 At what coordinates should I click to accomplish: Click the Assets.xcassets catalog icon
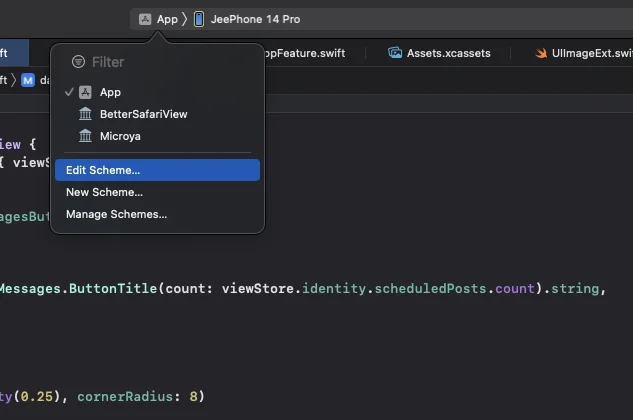(395, 53)
